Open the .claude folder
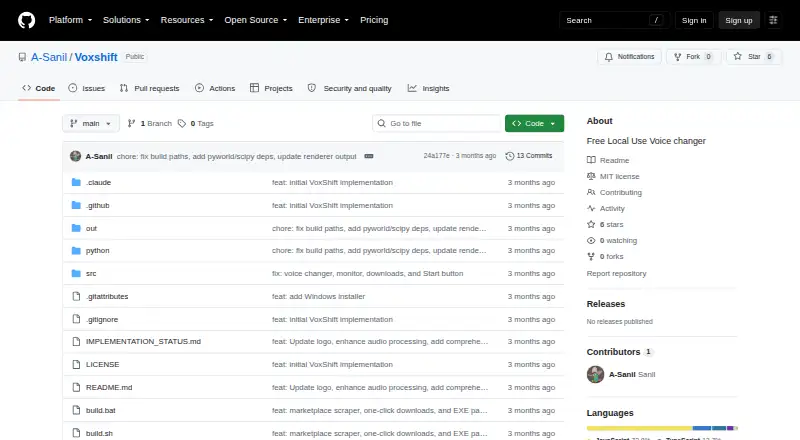The height and width of the screenshot is (440, 800). coord(98,182)
